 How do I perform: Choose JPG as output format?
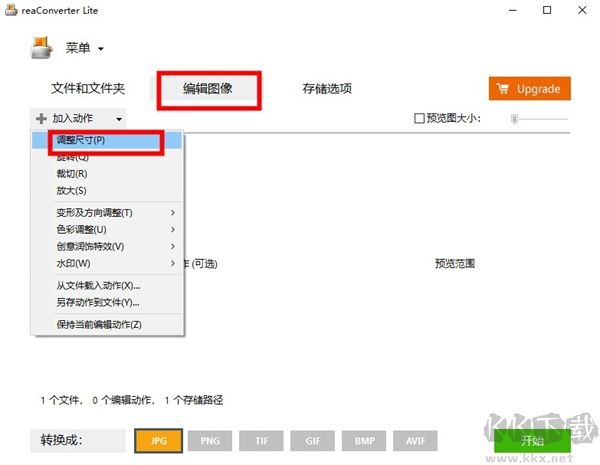coord(158,441)
